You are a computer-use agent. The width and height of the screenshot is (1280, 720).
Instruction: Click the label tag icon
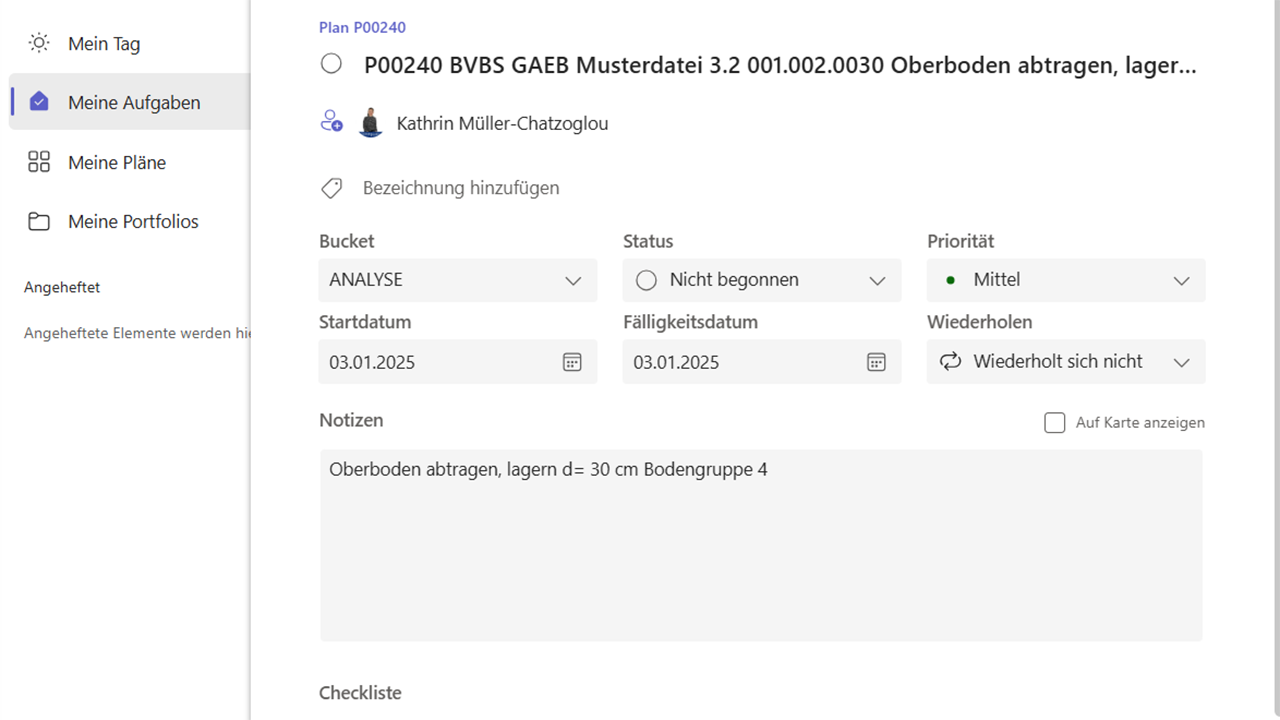(331, 188)
